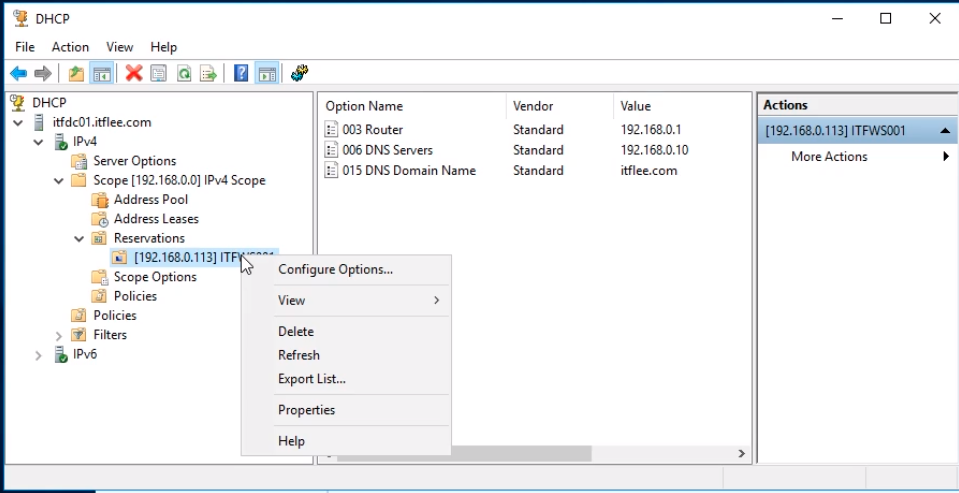Select the Policies node under IPv4
959x493 pixels.
114,316
